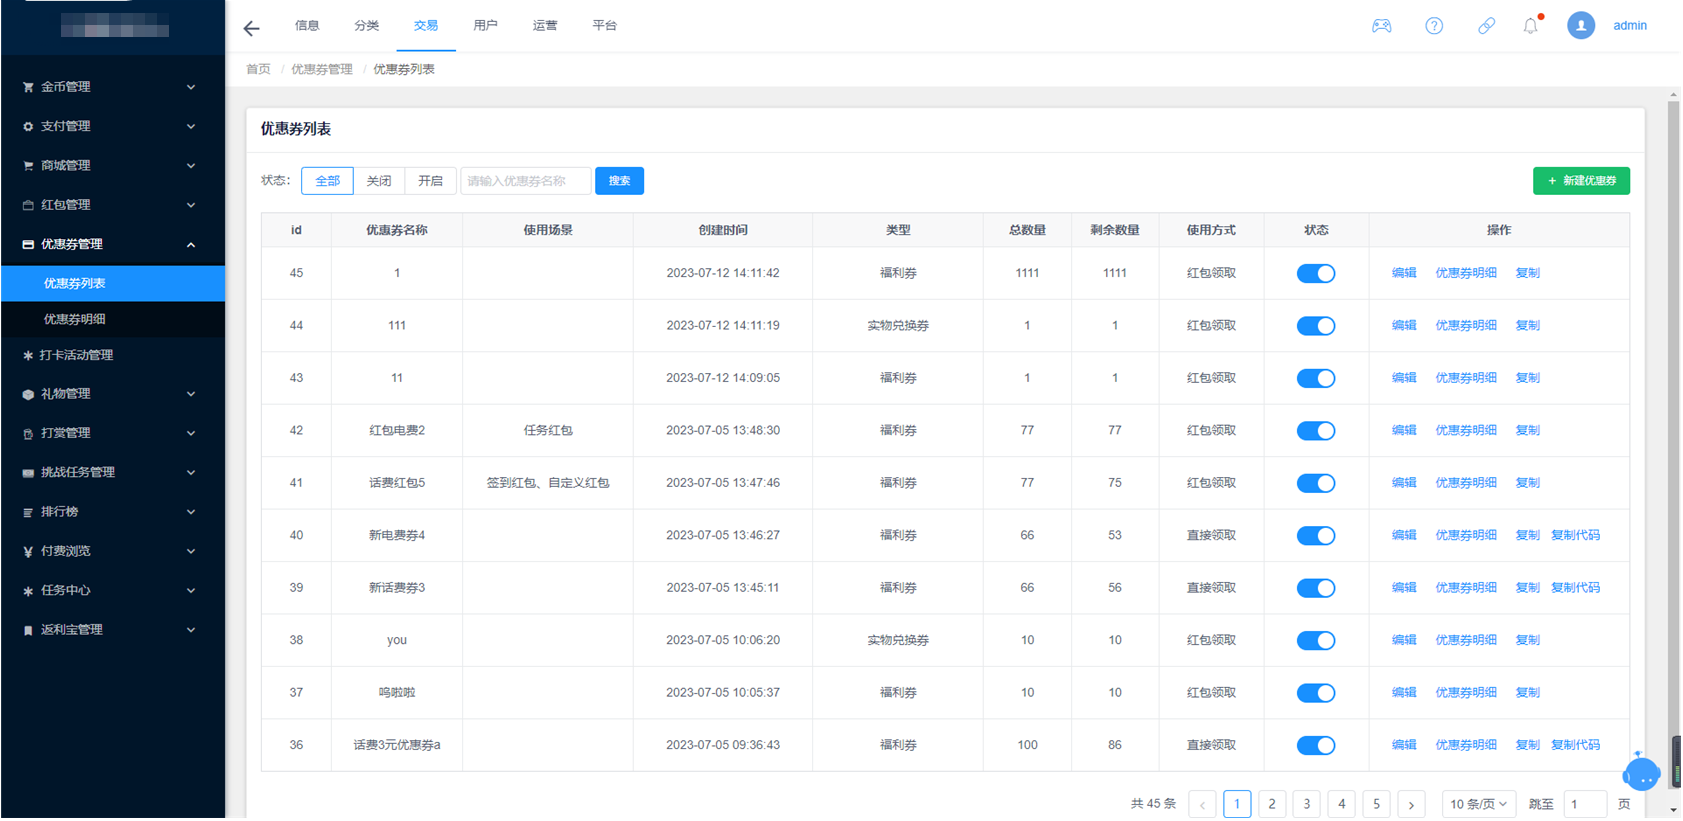Click the 金币管理 cart icon
Image resolution: width=1683 pixels, height=821 pixels.
[x=28, y=87]
